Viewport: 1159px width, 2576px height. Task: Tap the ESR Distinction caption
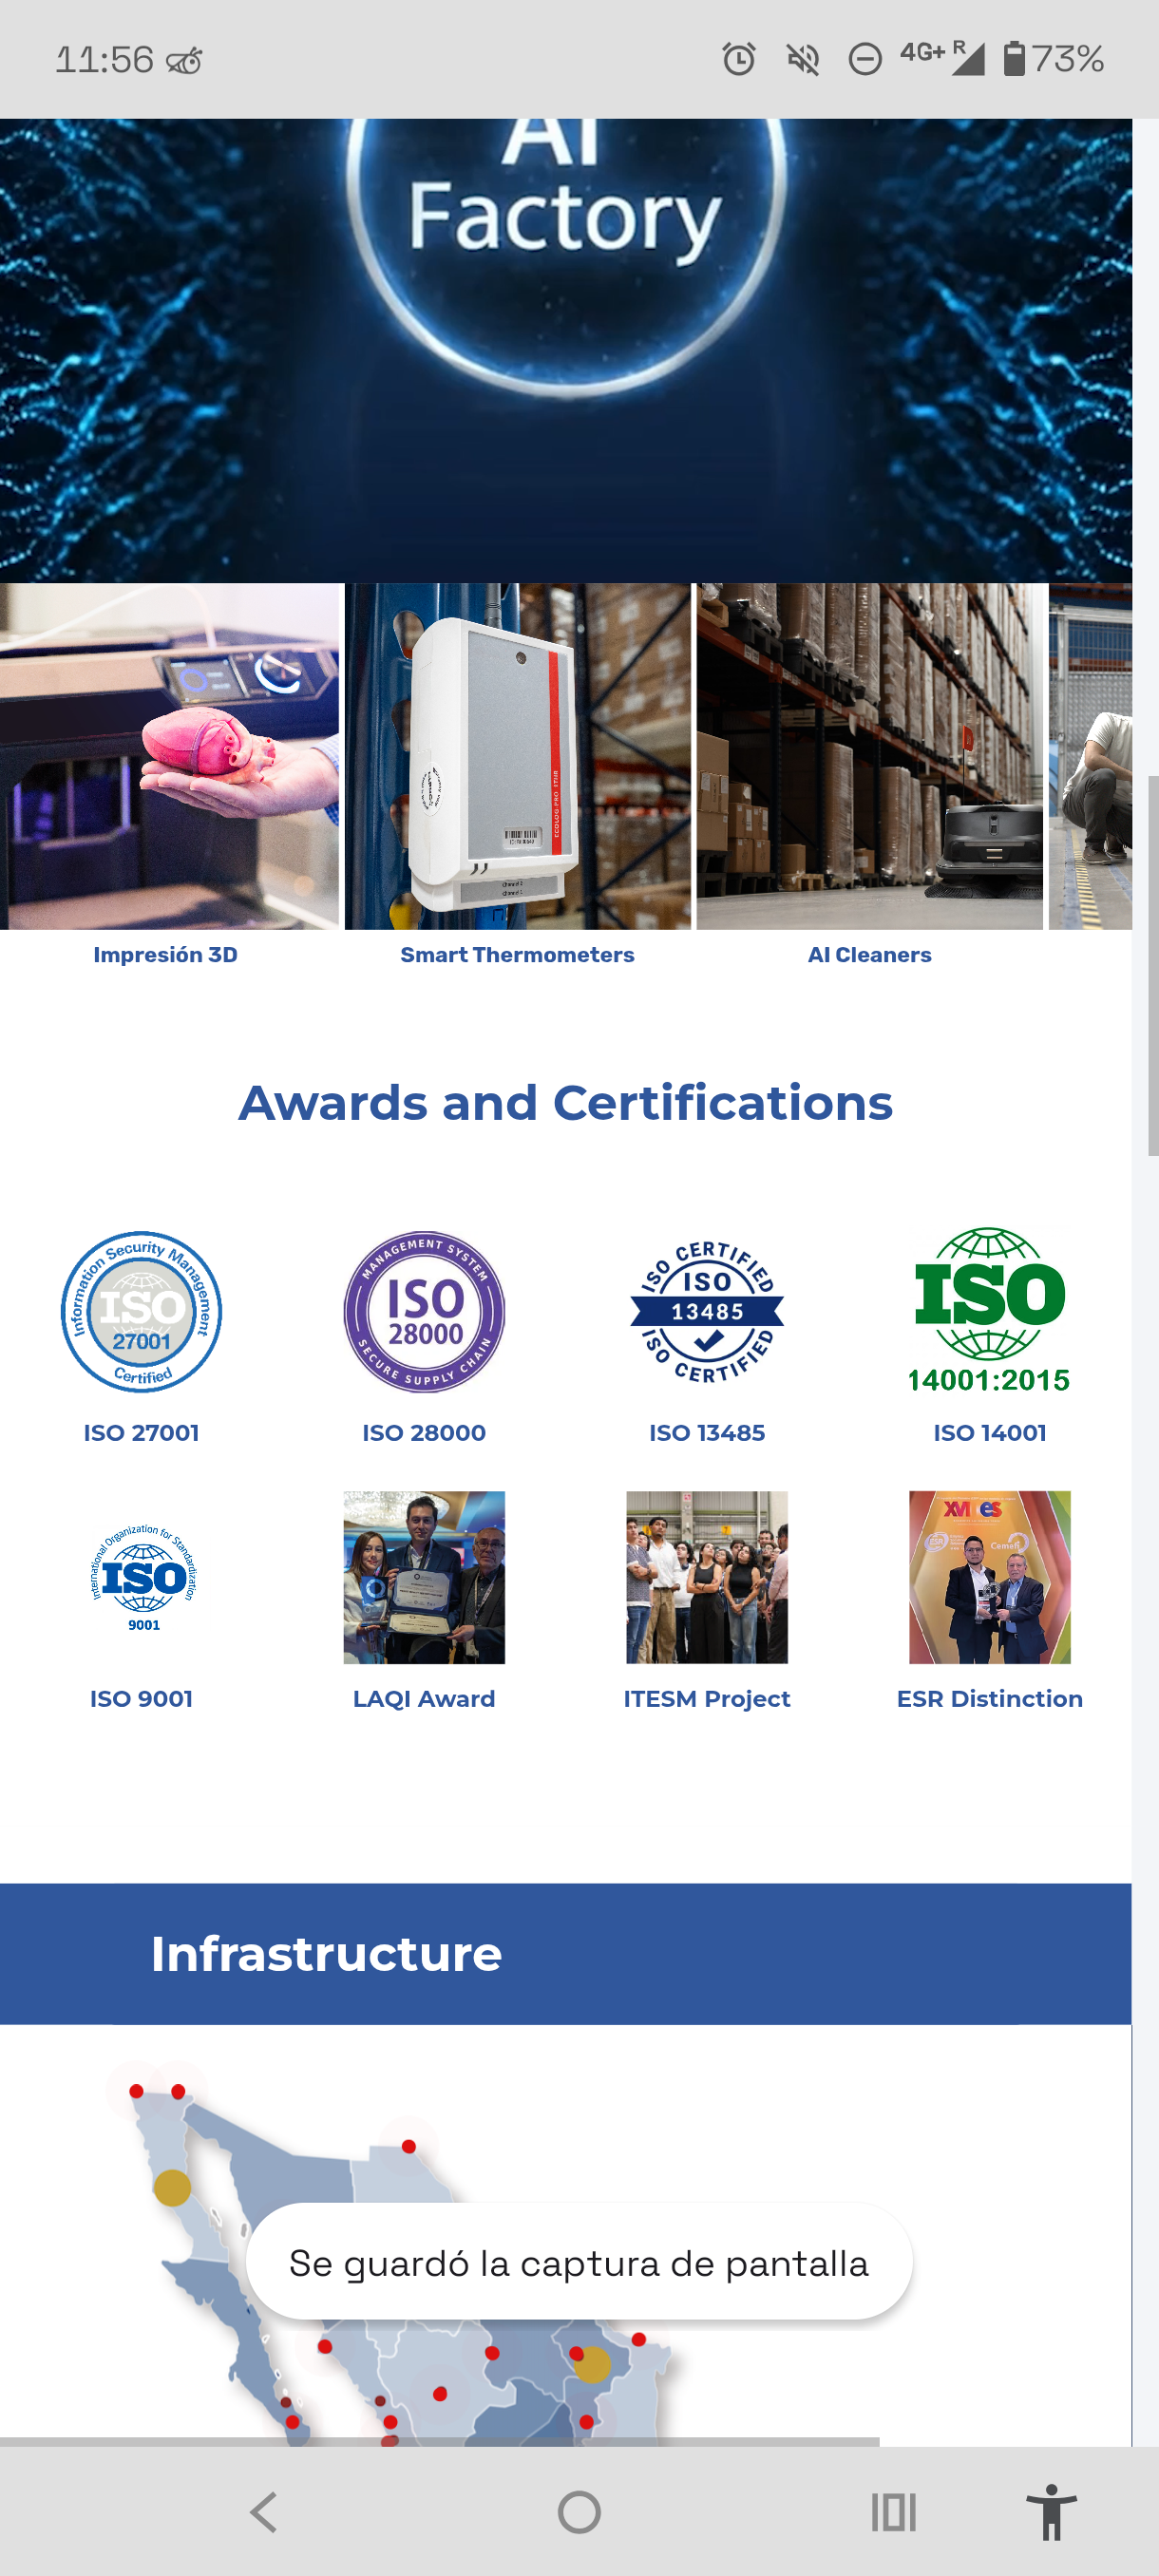[x=990, y=1699]
